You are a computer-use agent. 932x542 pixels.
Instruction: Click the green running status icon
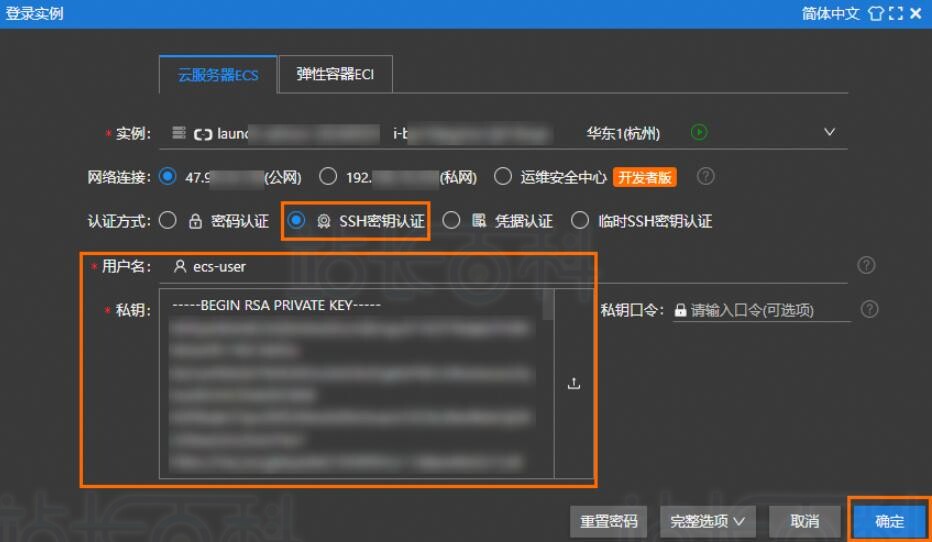[x=700, y=133]
